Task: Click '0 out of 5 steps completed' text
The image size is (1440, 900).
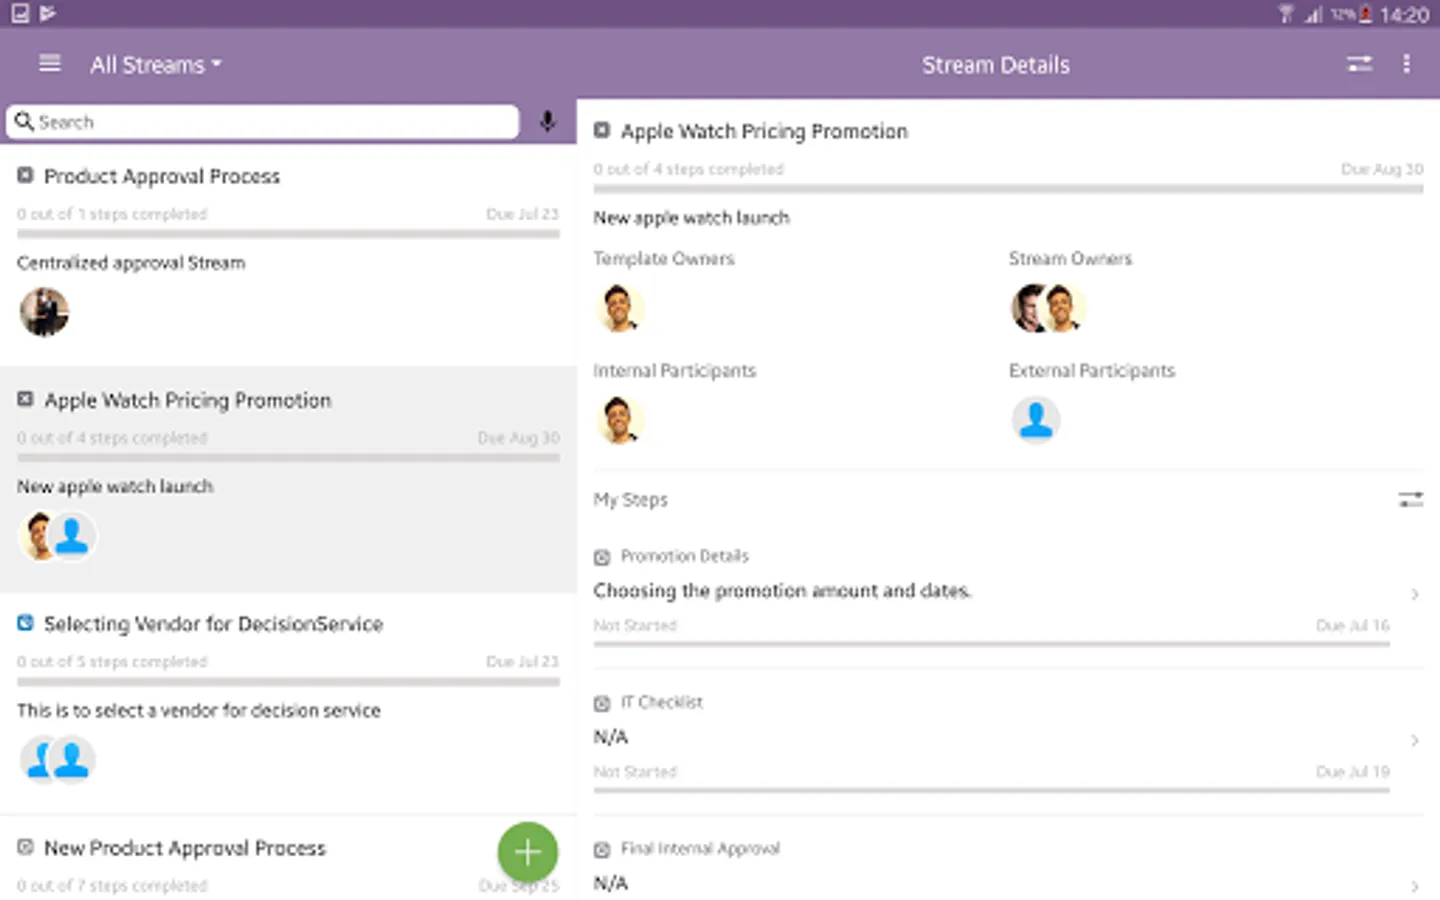Action: 112,662
